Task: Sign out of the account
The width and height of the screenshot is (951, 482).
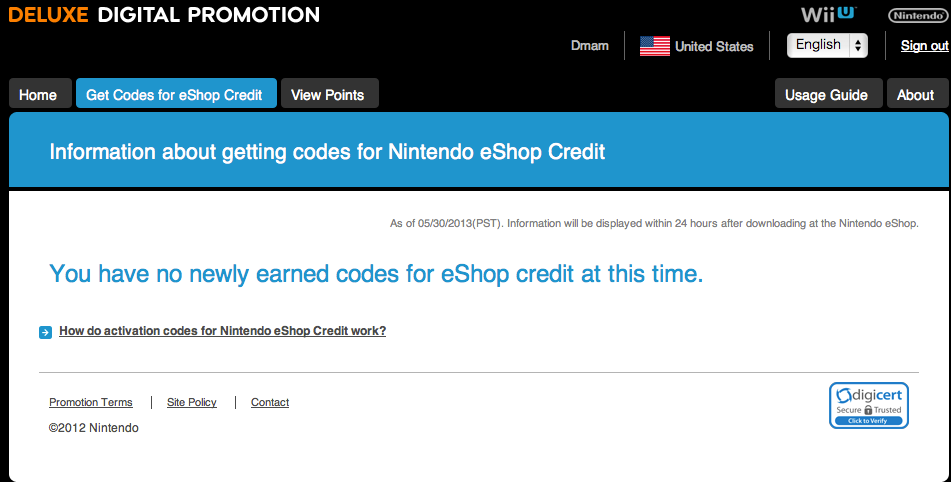Action: (x=924, y=46)
